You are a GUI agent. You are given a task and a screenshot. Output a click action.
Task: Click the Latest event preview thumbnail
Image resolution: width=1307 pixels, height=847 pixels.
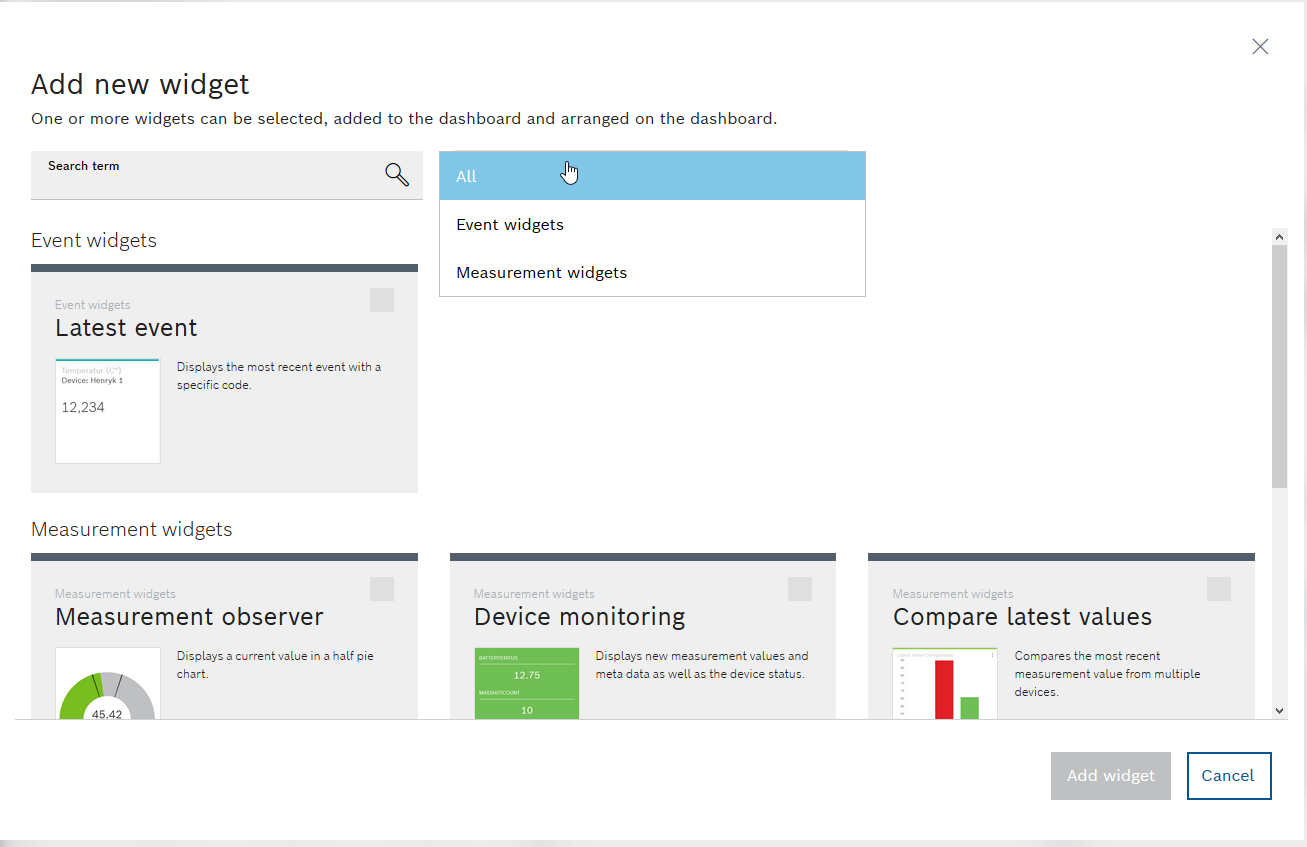pyautogui.click(x=107, y=410)
